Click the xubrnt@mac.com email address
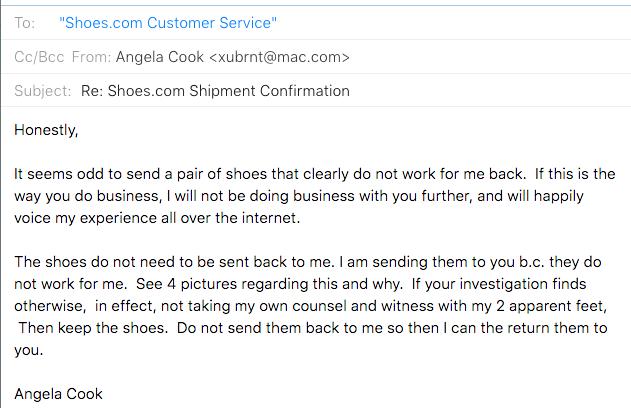This screenshot has height=408, width=631. [279, 57]
